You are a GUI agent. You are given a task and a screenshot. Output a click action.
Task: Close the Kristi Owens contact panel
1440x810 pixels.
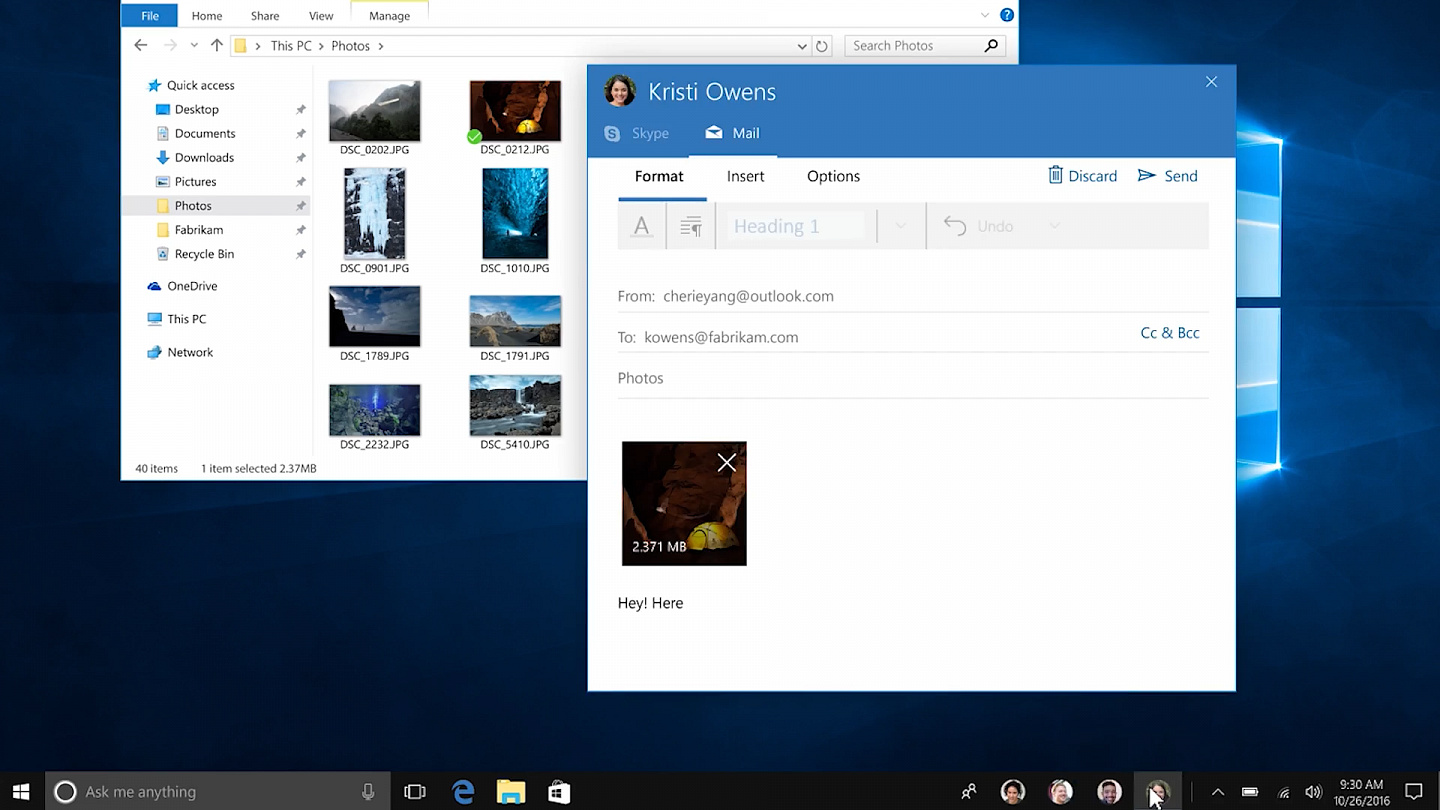(x=1211, y=82)
